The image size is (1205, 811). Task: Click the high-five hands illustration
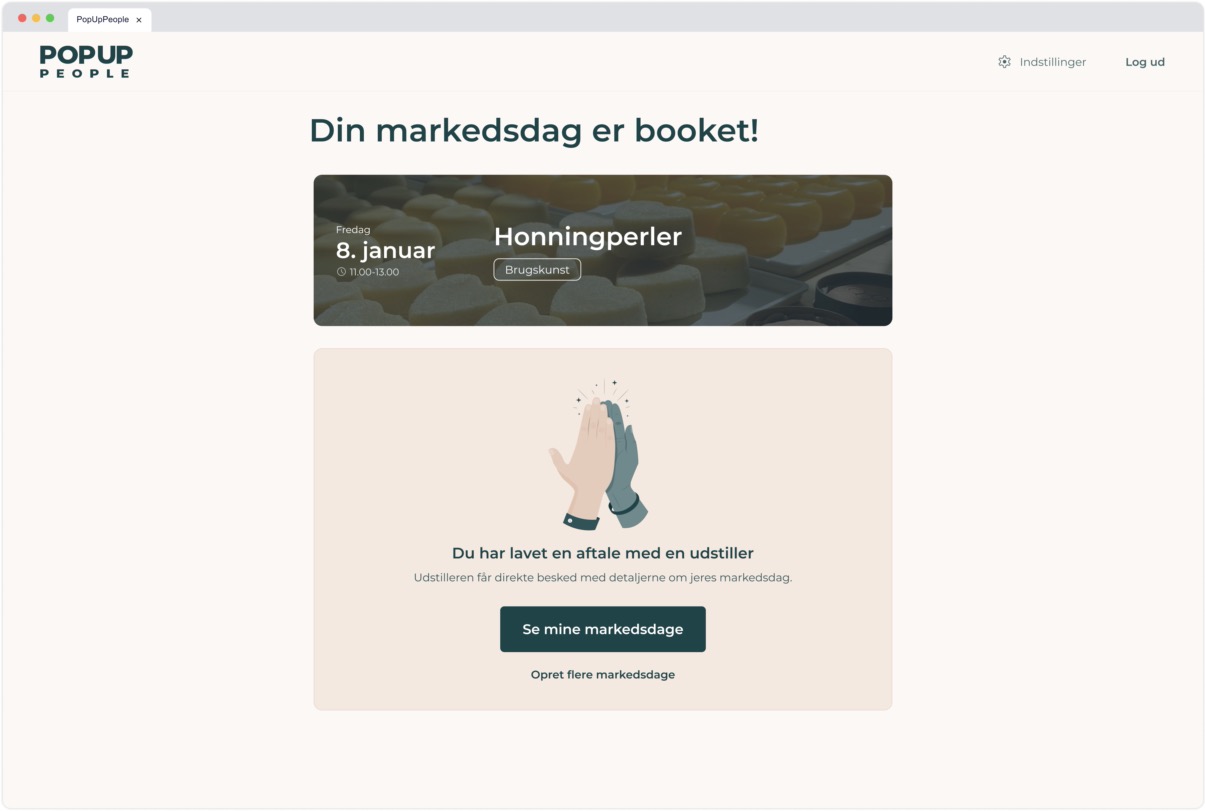(601, 455)
